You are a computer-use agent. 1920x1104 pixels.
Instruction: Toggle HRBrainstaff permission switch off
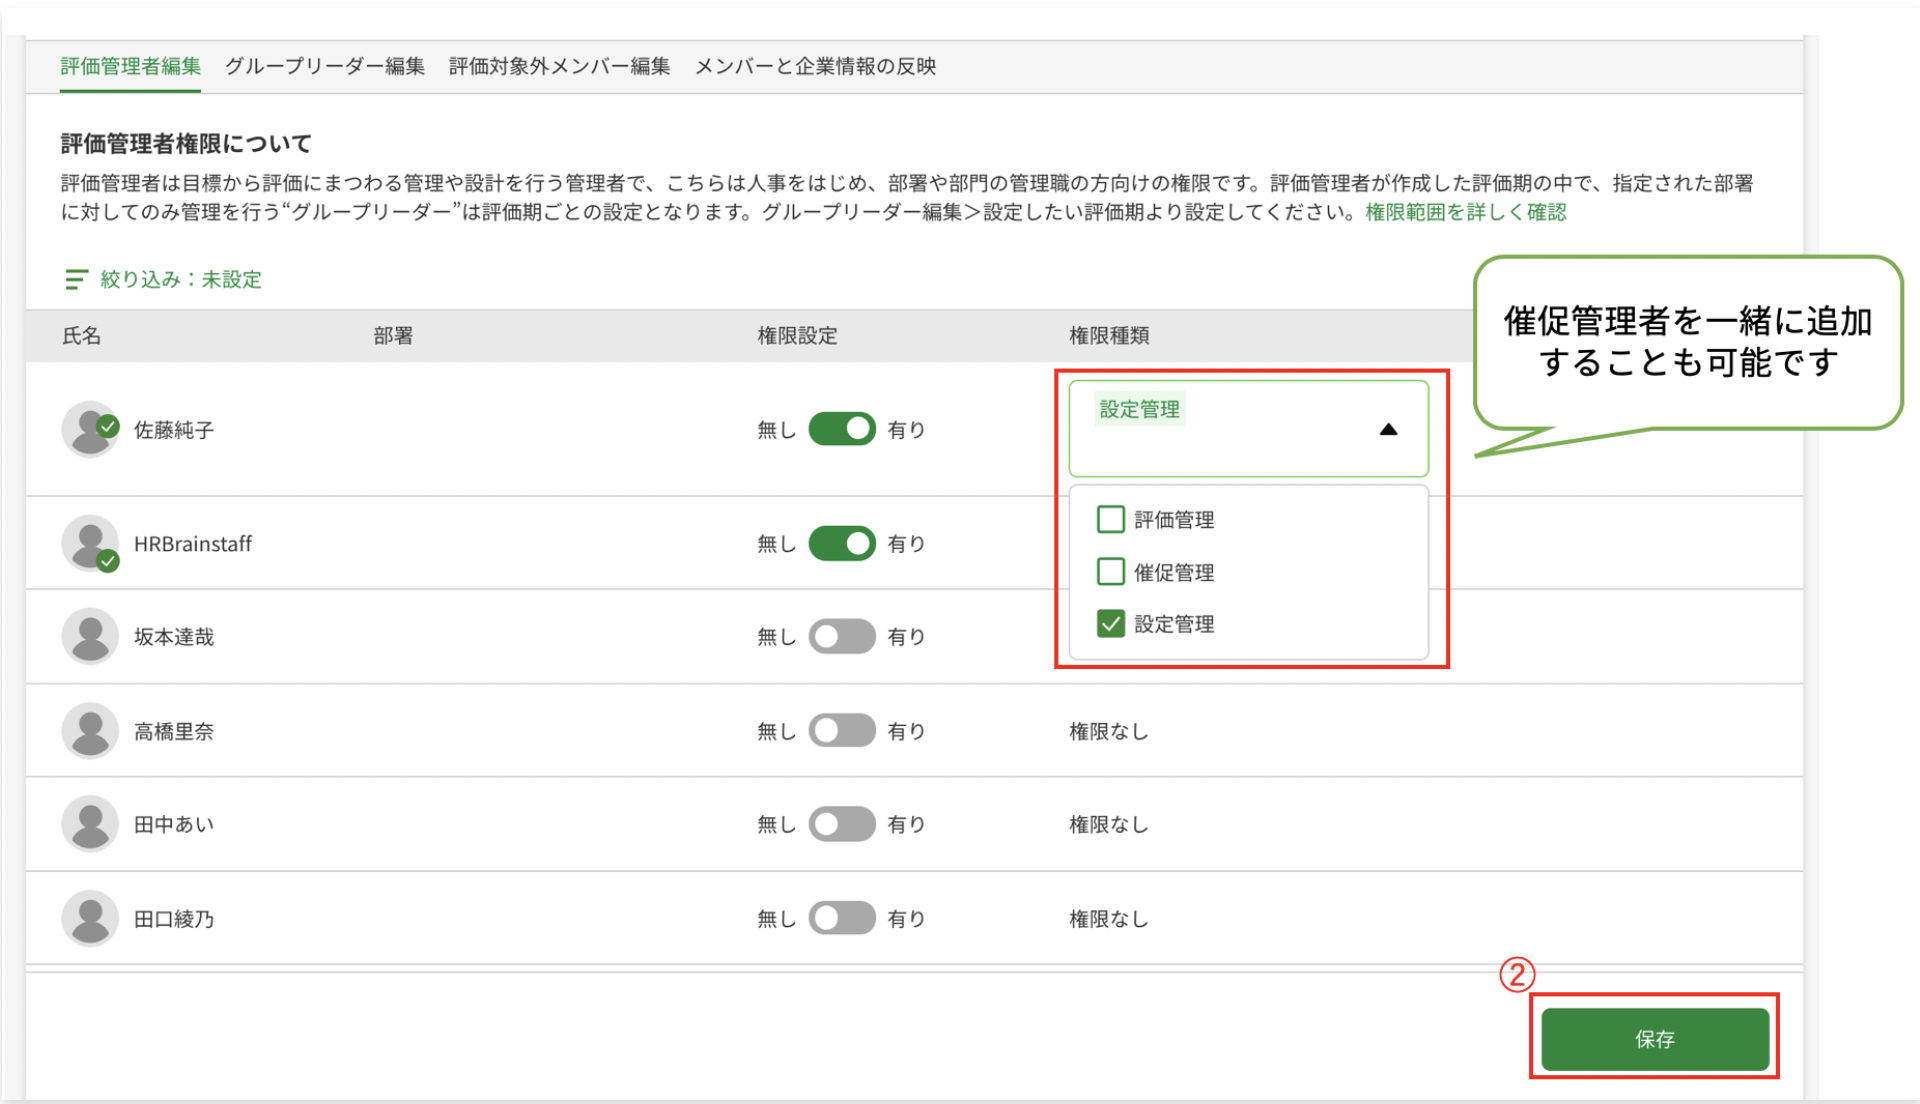click(842, 544)
